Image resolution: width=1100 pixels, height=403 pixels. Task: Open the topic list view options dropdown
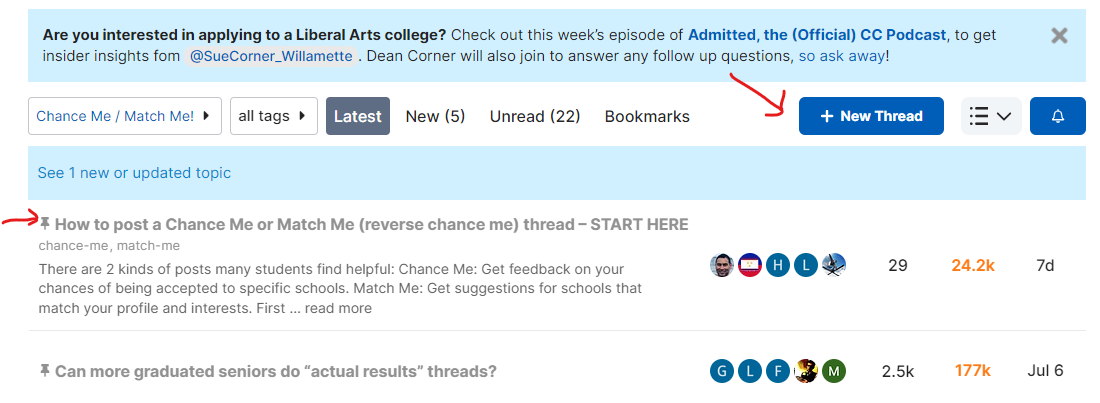(x=991, y=116)
